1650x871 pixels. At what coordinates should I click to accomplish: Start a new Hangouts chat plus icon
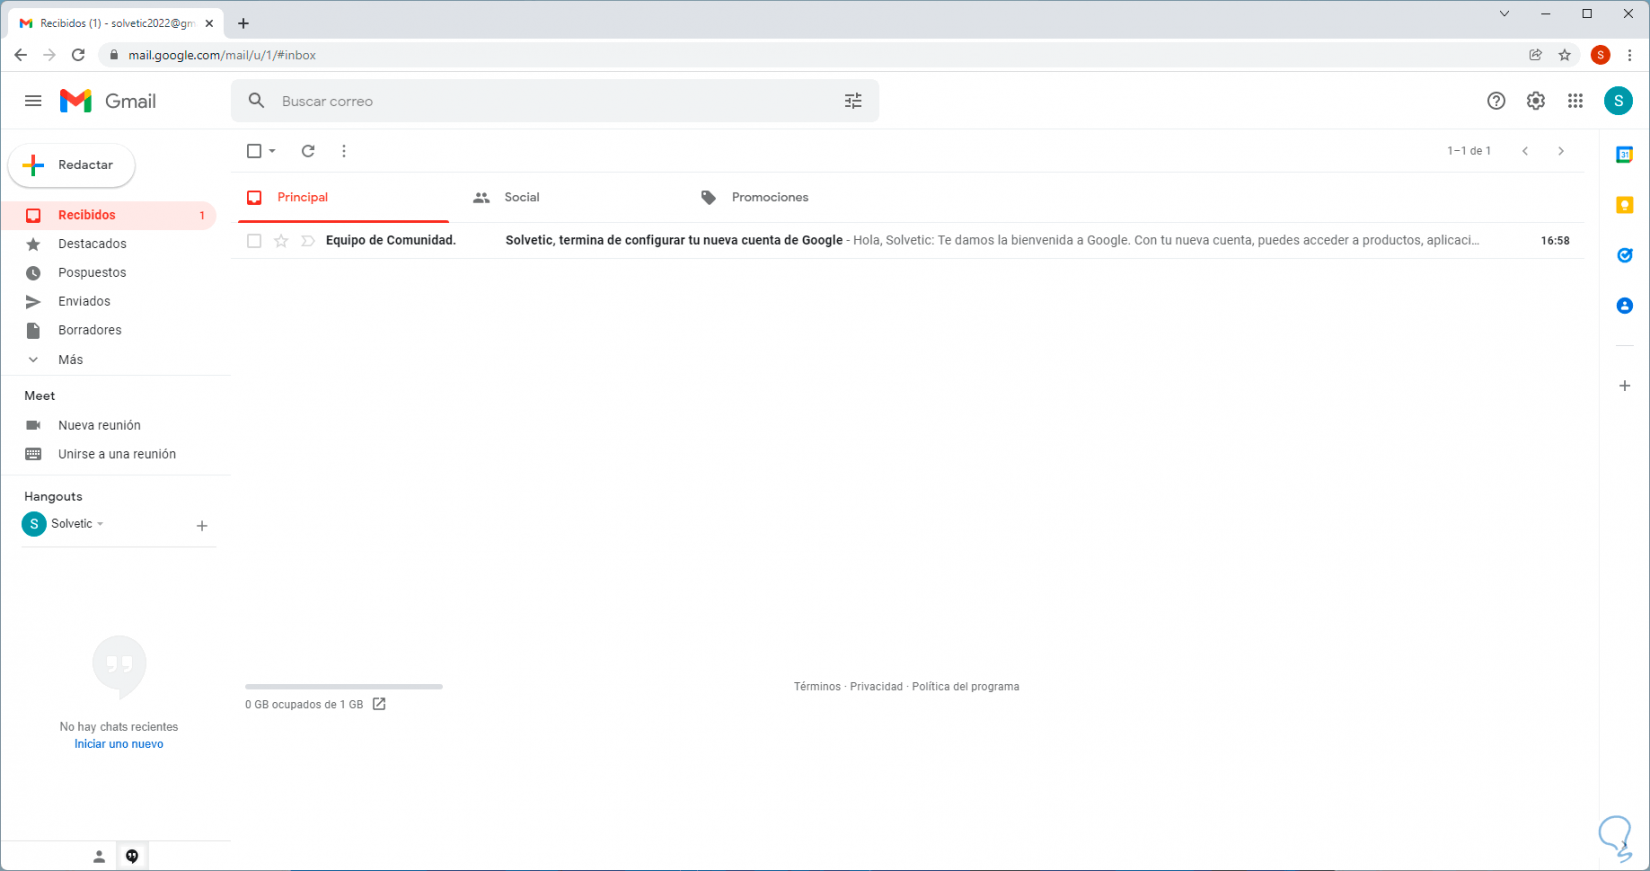(x=202, y=526)
